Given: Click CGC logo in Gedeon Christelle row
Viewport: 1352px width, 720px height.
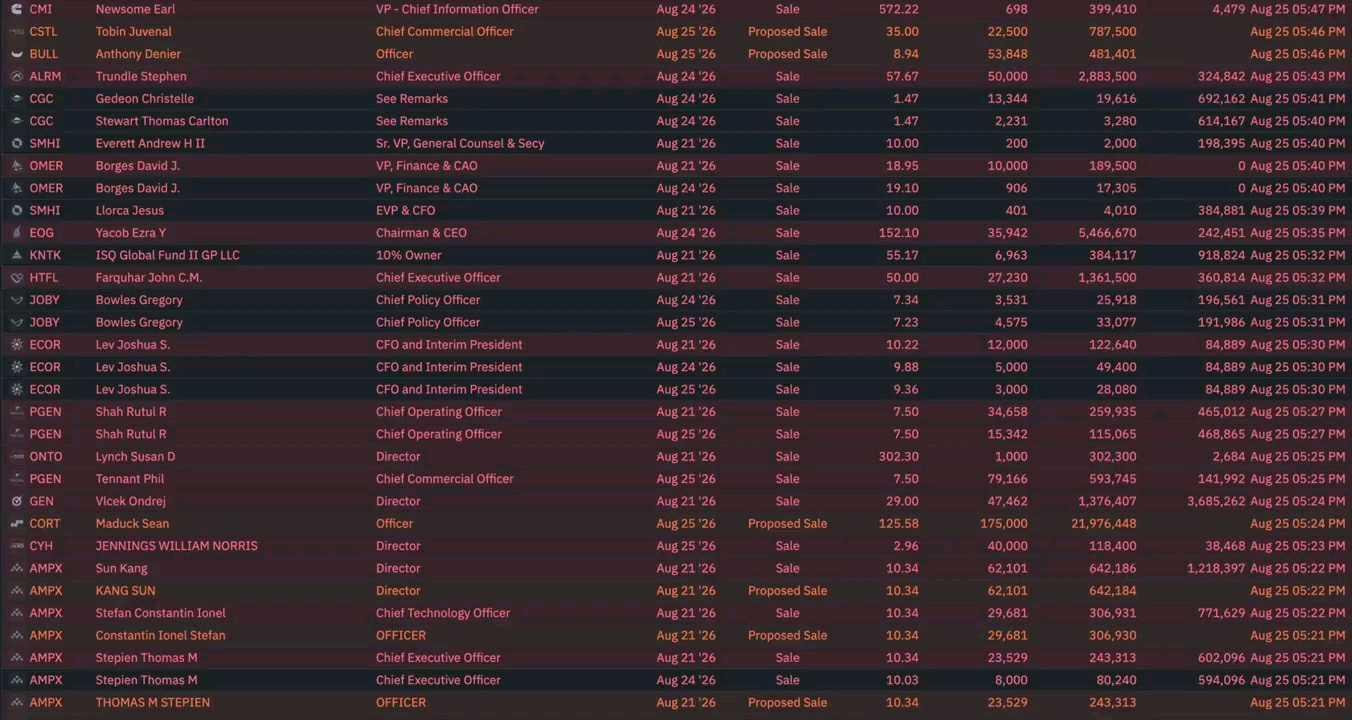Looking at the screenshot, I should (x=16, y=98).
